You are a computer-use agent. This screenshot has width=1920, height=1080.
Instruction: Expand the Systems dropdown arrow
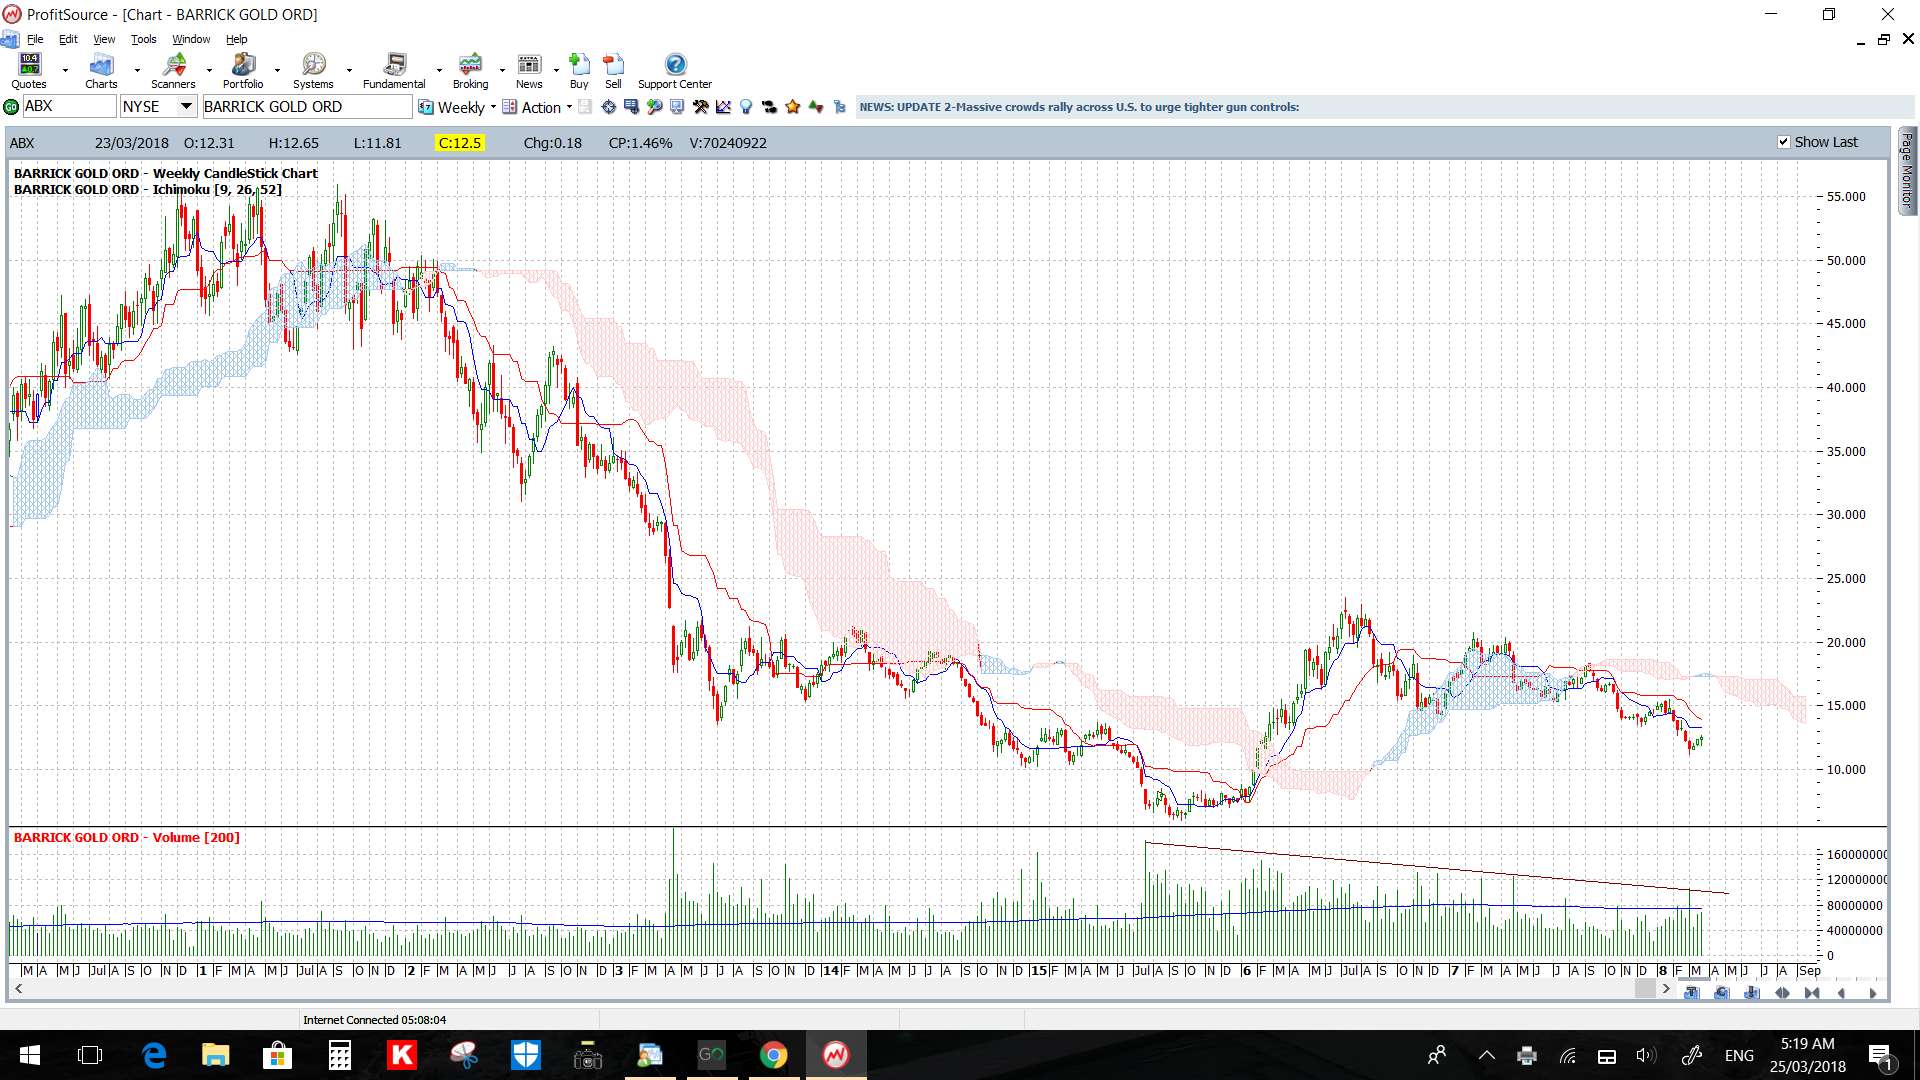pos(349,71)
